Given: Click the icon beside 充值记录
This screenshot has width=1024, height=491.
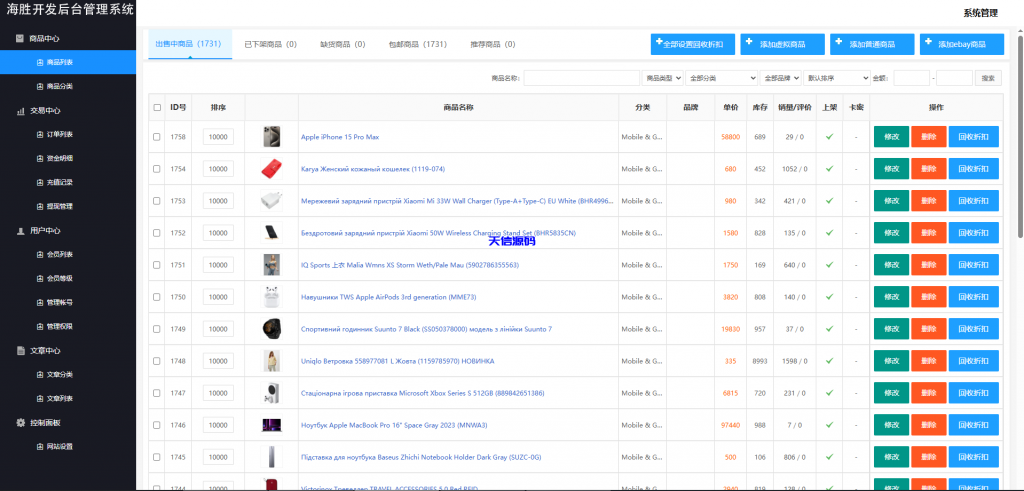Looking at the screenshot, I should click(40, 183).
